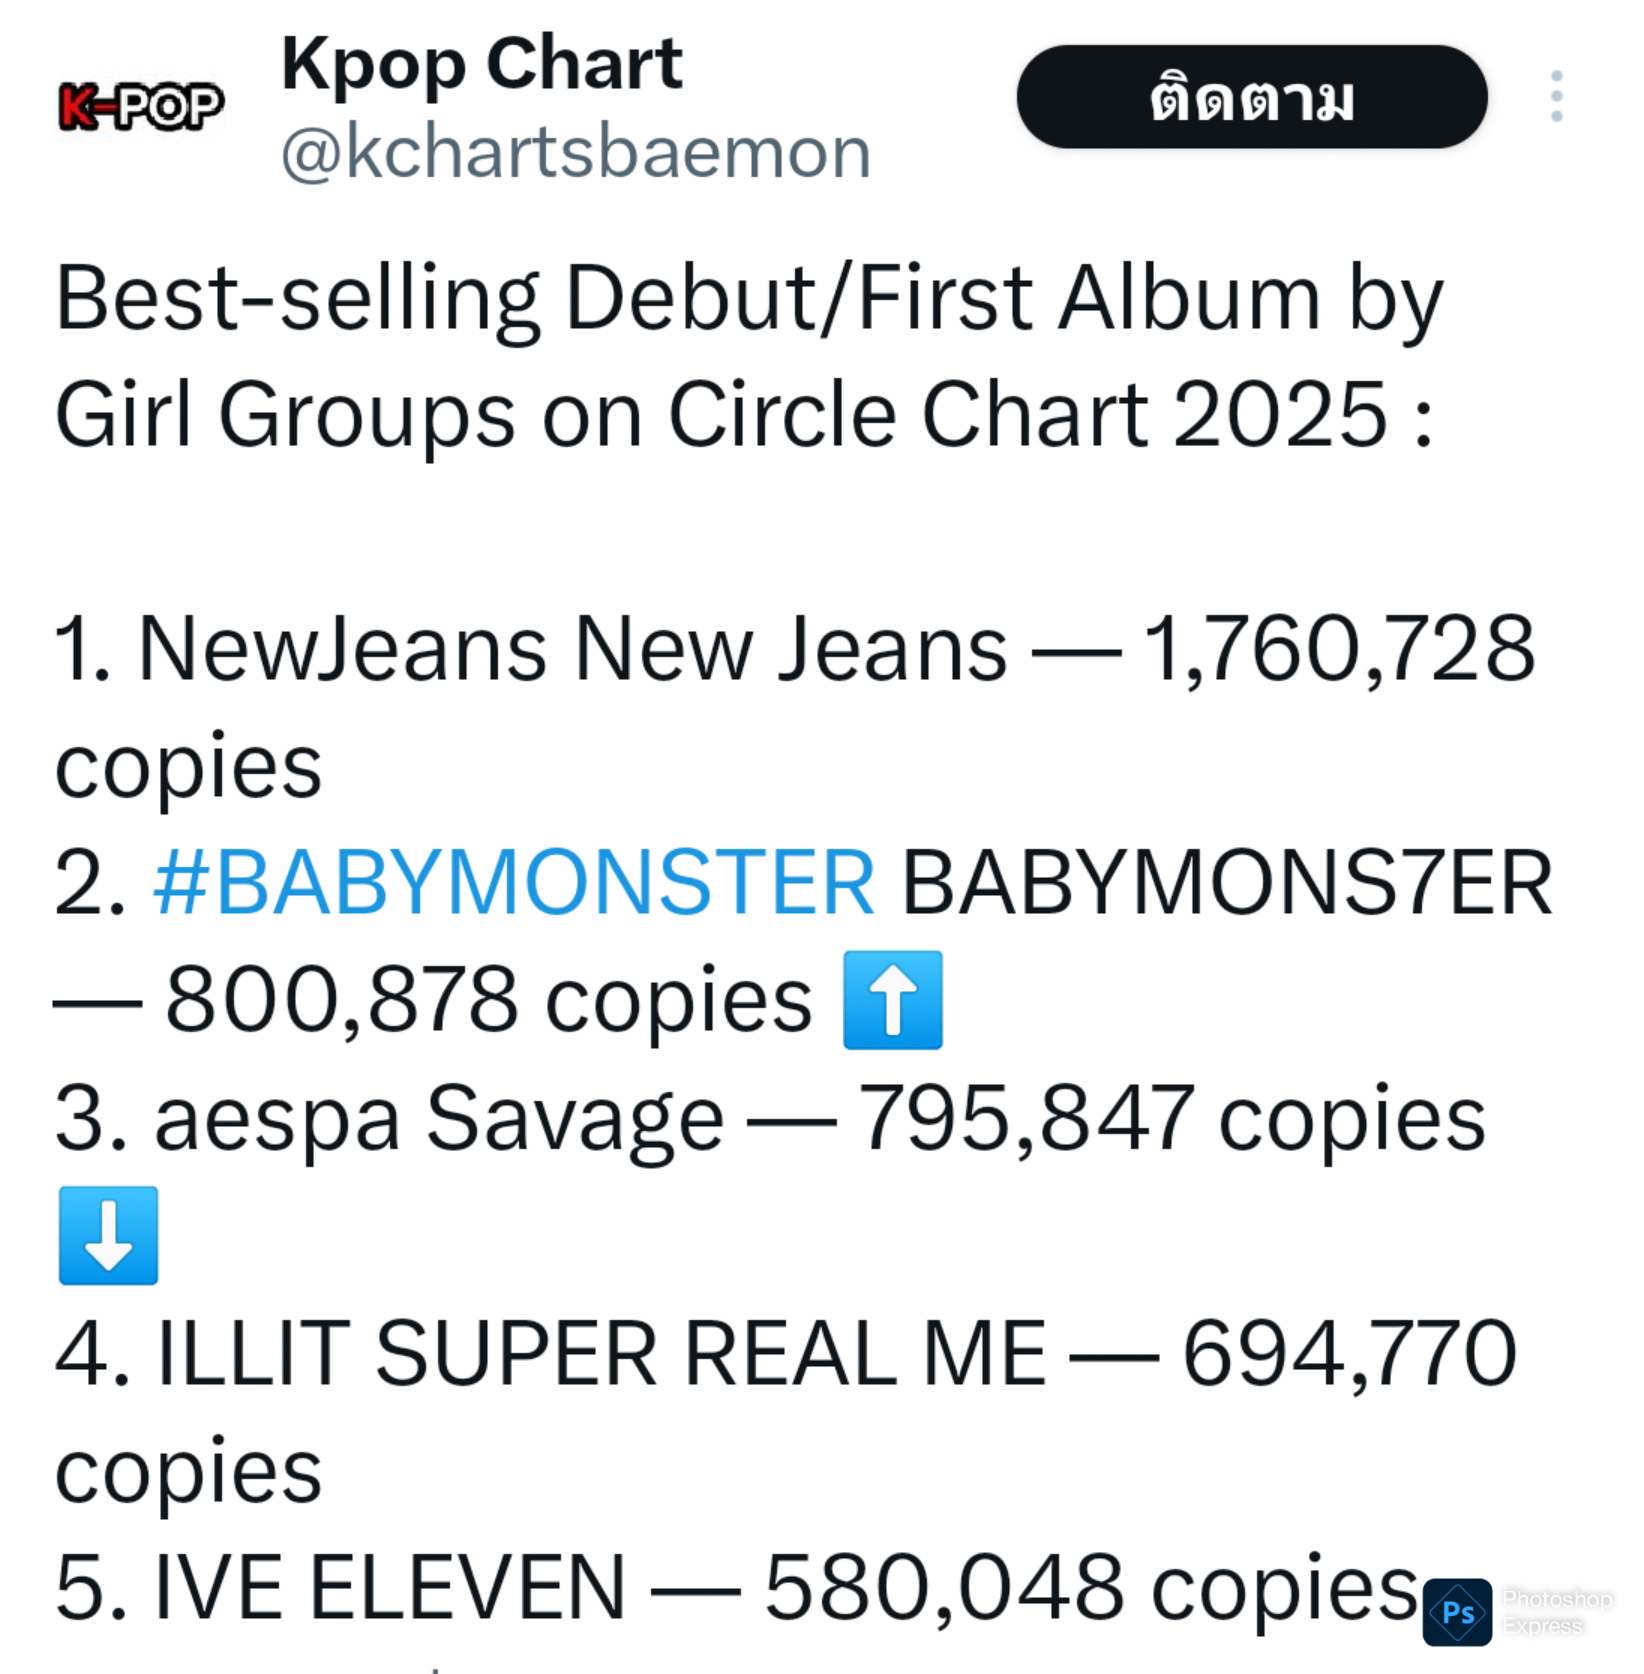Viewport: 1644px width, 1674px height.
Task: Select the Best-selling Debut/First Album headline text
Action: [x=749, y=299]
